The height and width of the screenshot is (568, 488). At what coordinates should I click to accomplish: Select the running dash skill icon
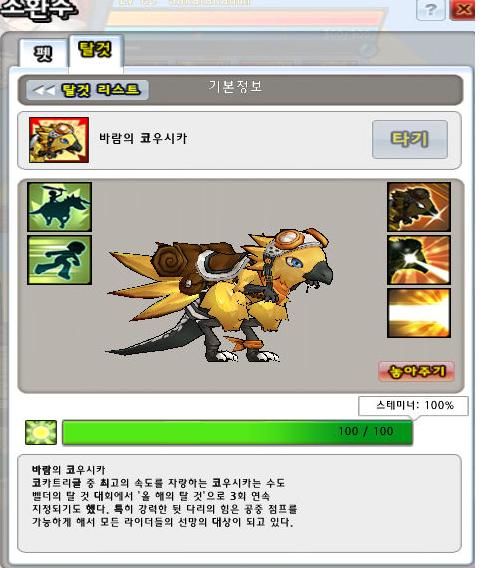pyautogui.click(x=59, y=260)
